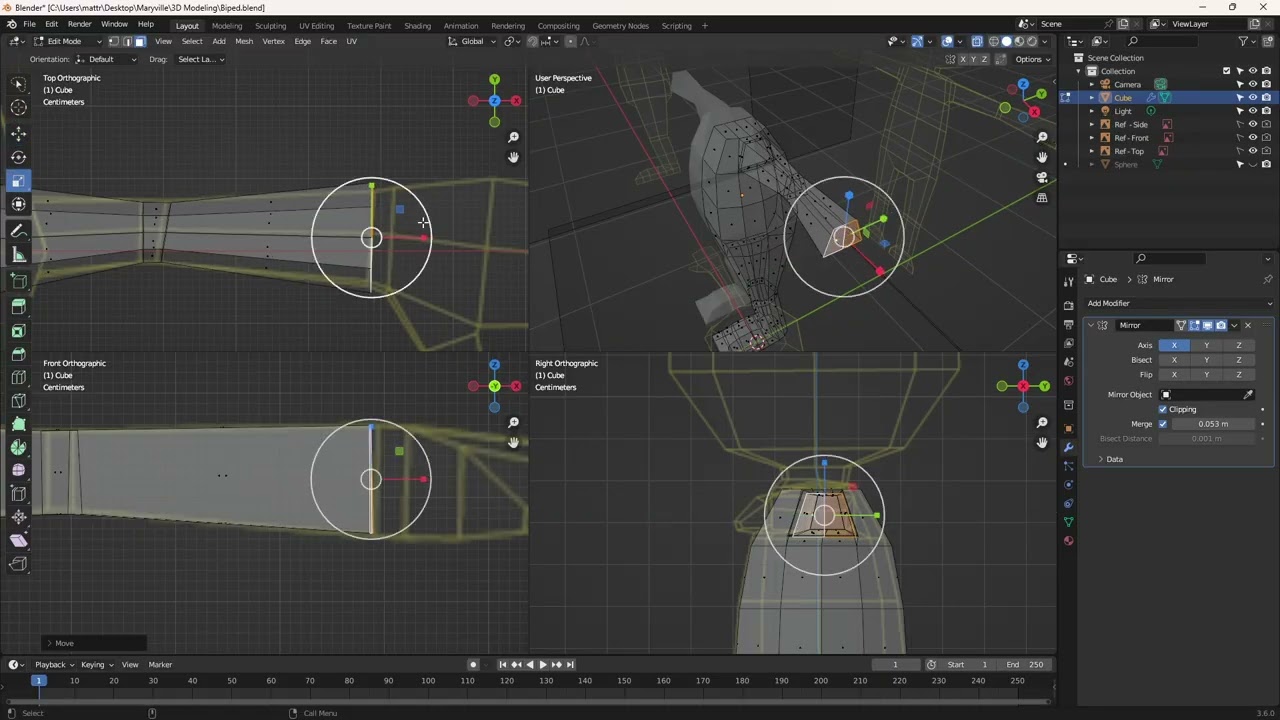Enable Flip Z option
Image resolution: width=1280 pixels, height=720 pixels.
click(1239, 374)
